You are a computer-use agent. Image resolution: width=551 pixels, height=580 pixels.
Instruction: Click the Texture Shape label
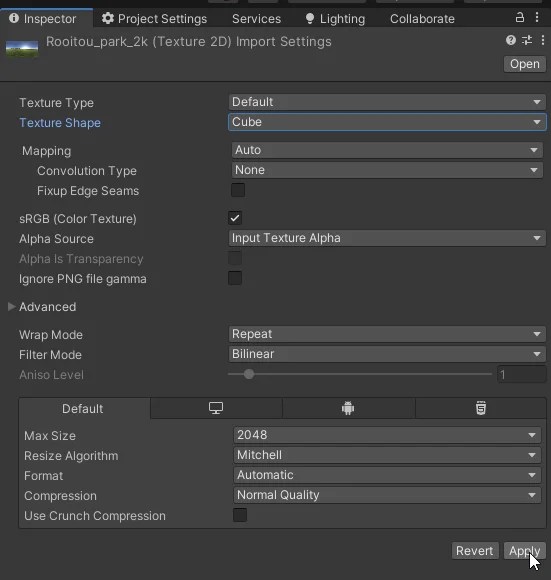pyautogui.click(x=60, y=123)
